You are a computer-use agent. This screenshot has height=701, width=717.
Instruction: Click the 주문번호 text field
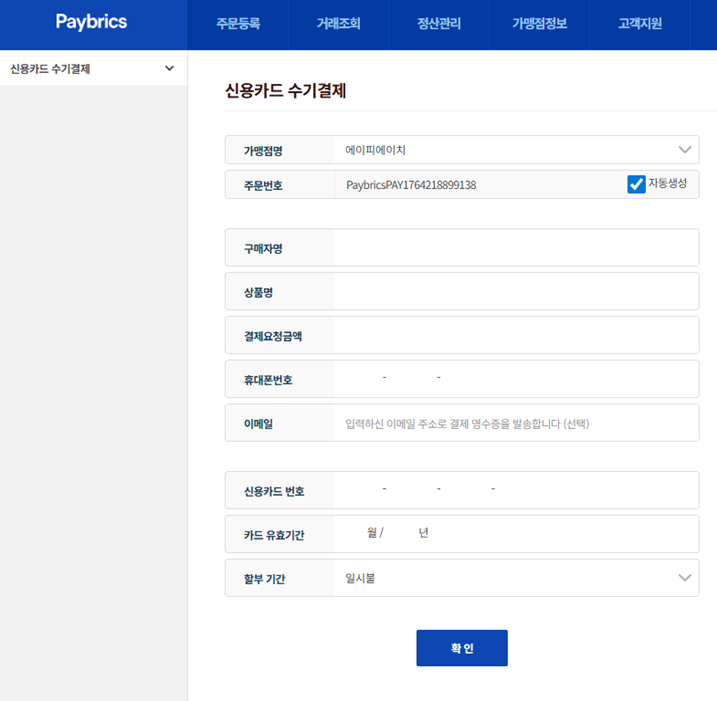480,185
